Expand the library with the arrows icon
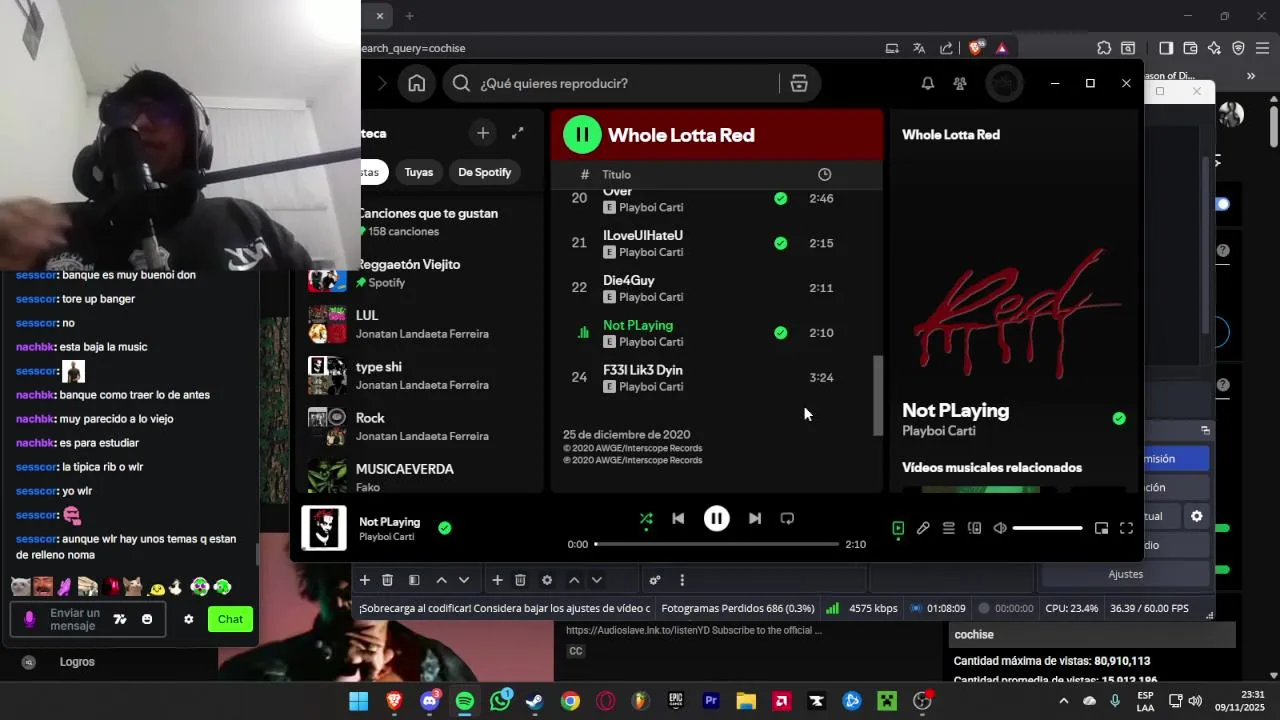 [x=518, y=133]
